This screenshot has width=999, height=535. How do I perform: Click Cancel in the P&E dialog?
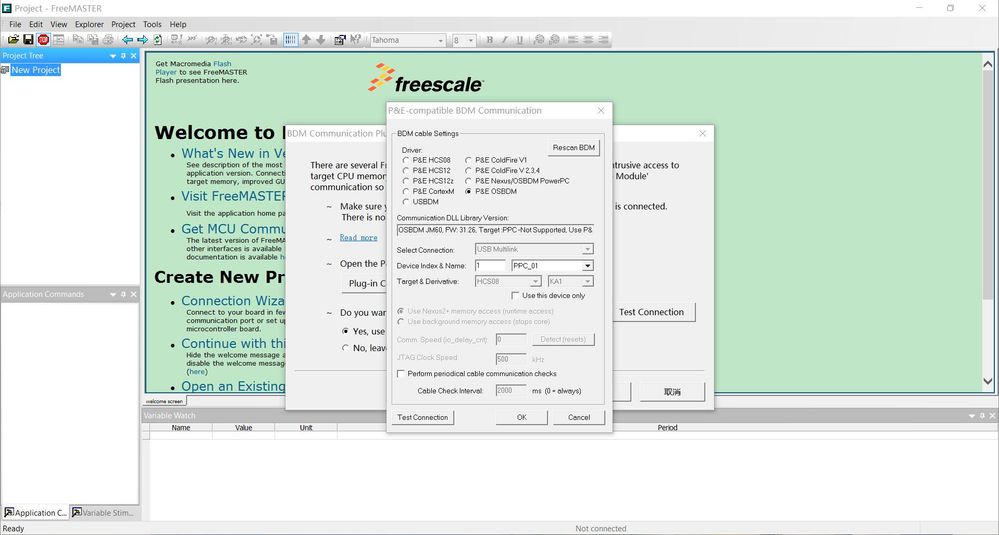(x=579, y=417)
